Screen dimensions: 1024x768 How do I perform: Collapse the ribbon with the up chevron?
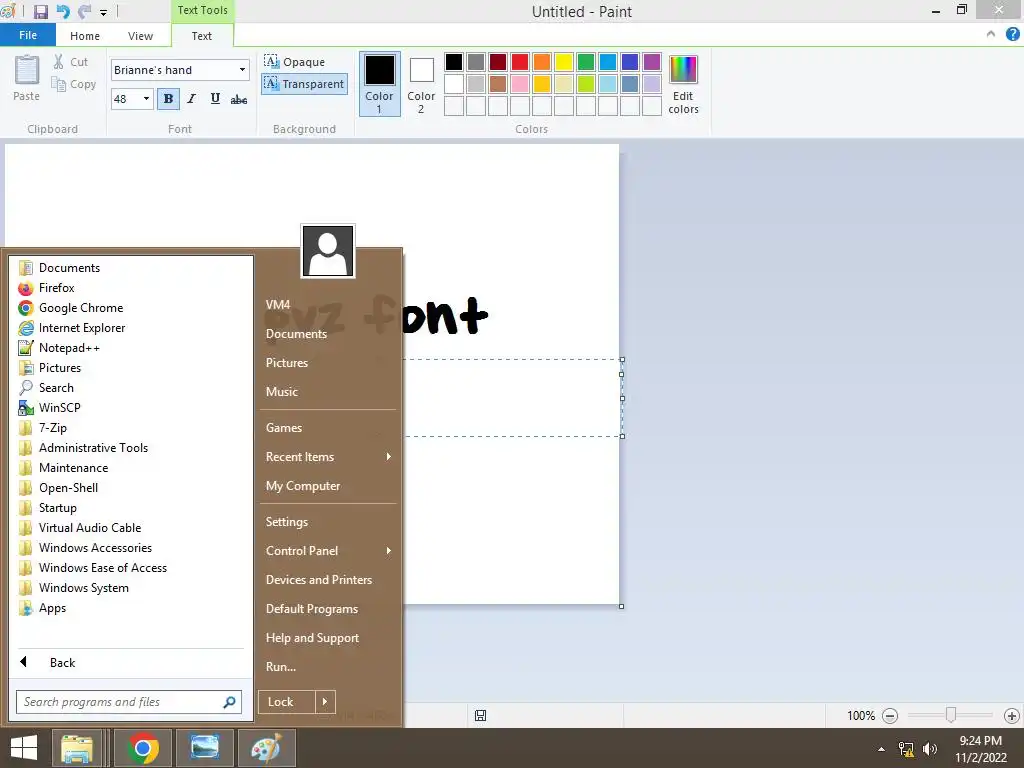(x=991, y=35)
